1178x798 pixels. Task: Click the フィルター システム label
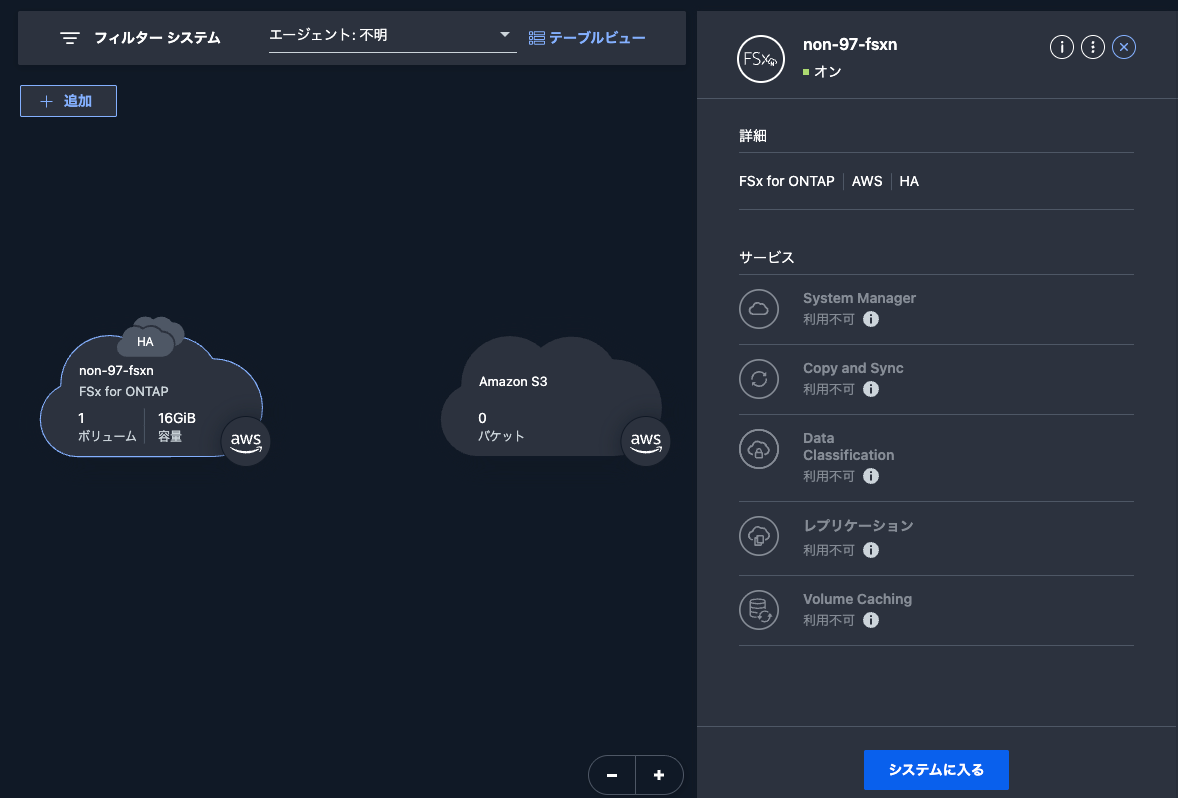157,38
